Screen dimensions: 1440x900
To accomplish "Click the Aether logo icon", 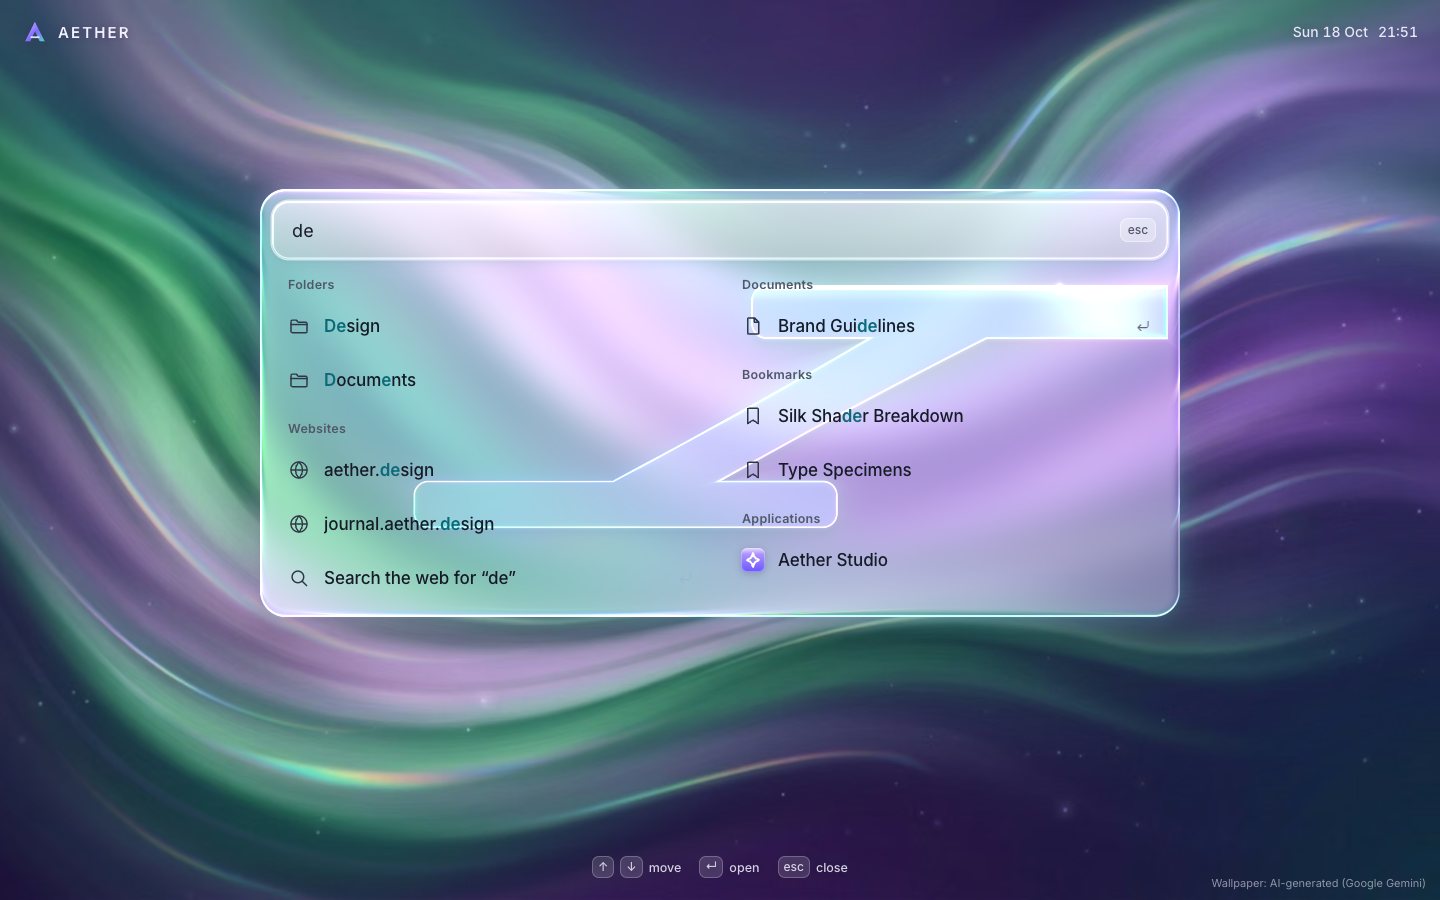I will [x=35, y=33].
